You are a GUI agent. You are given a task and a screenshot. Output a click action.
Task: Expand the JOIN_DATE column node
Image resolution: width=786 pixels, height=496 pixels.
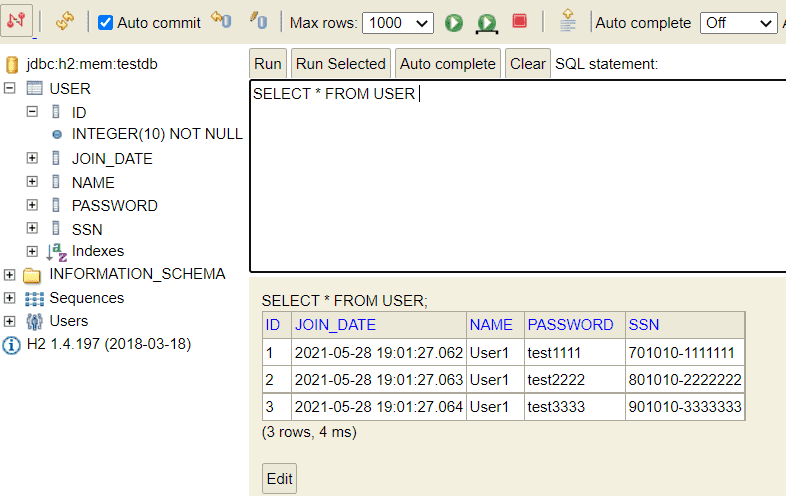coord(32,158)
